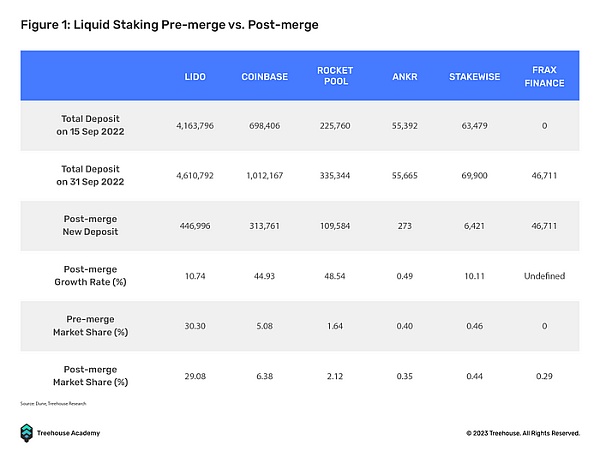600x458 pixels.
Task: Click Stakewise deposit value 69,900
Action: tap(474, 176)
